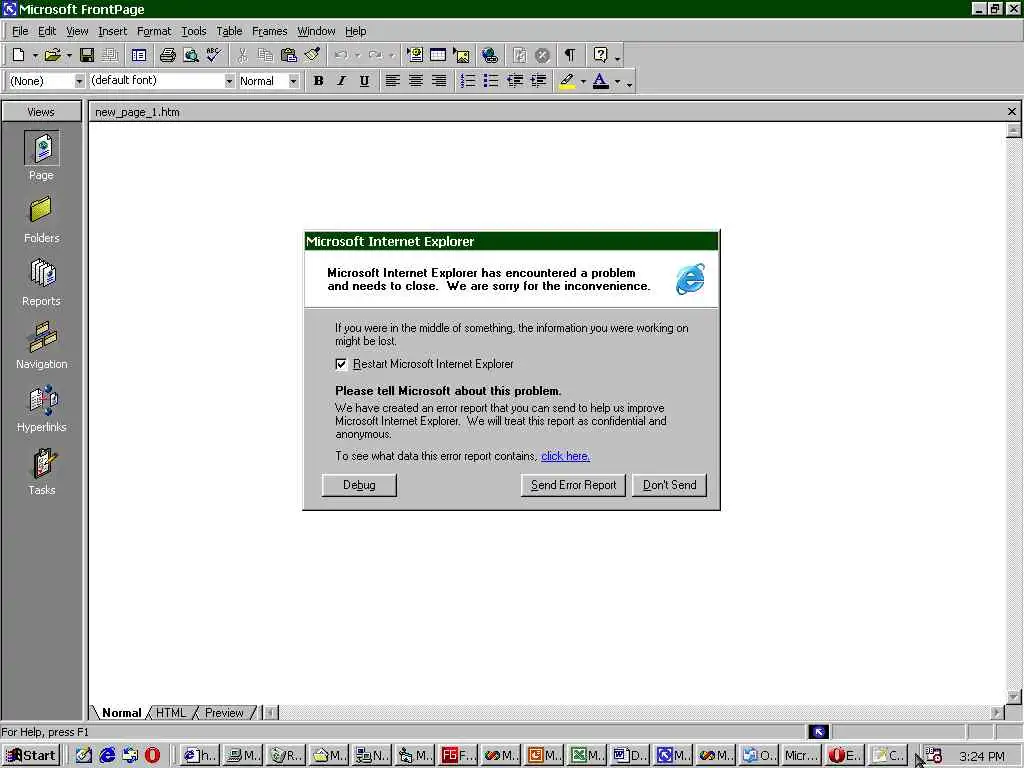
Task: Switch to the Preview tab
Action: point(224,712)
